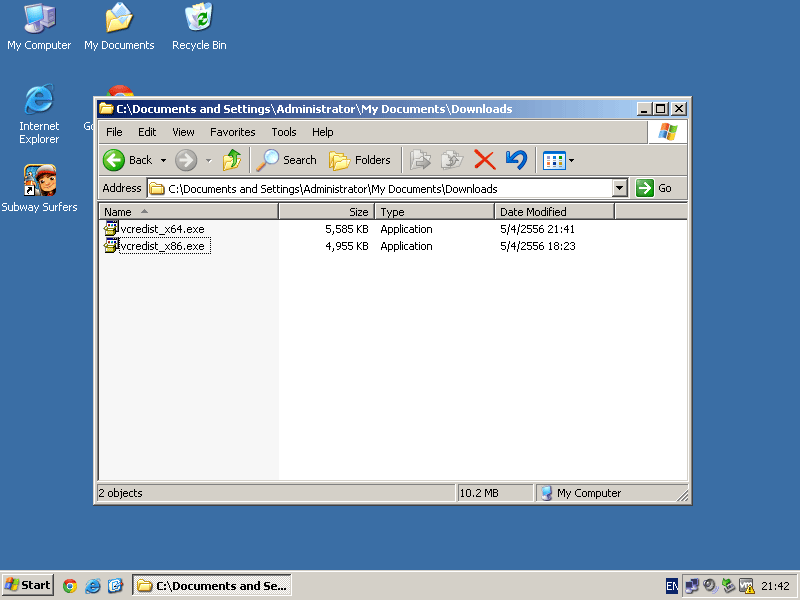Click the 4,955 KB size cell
Viewport: 800px width, 600px height.
coord(347,246)
